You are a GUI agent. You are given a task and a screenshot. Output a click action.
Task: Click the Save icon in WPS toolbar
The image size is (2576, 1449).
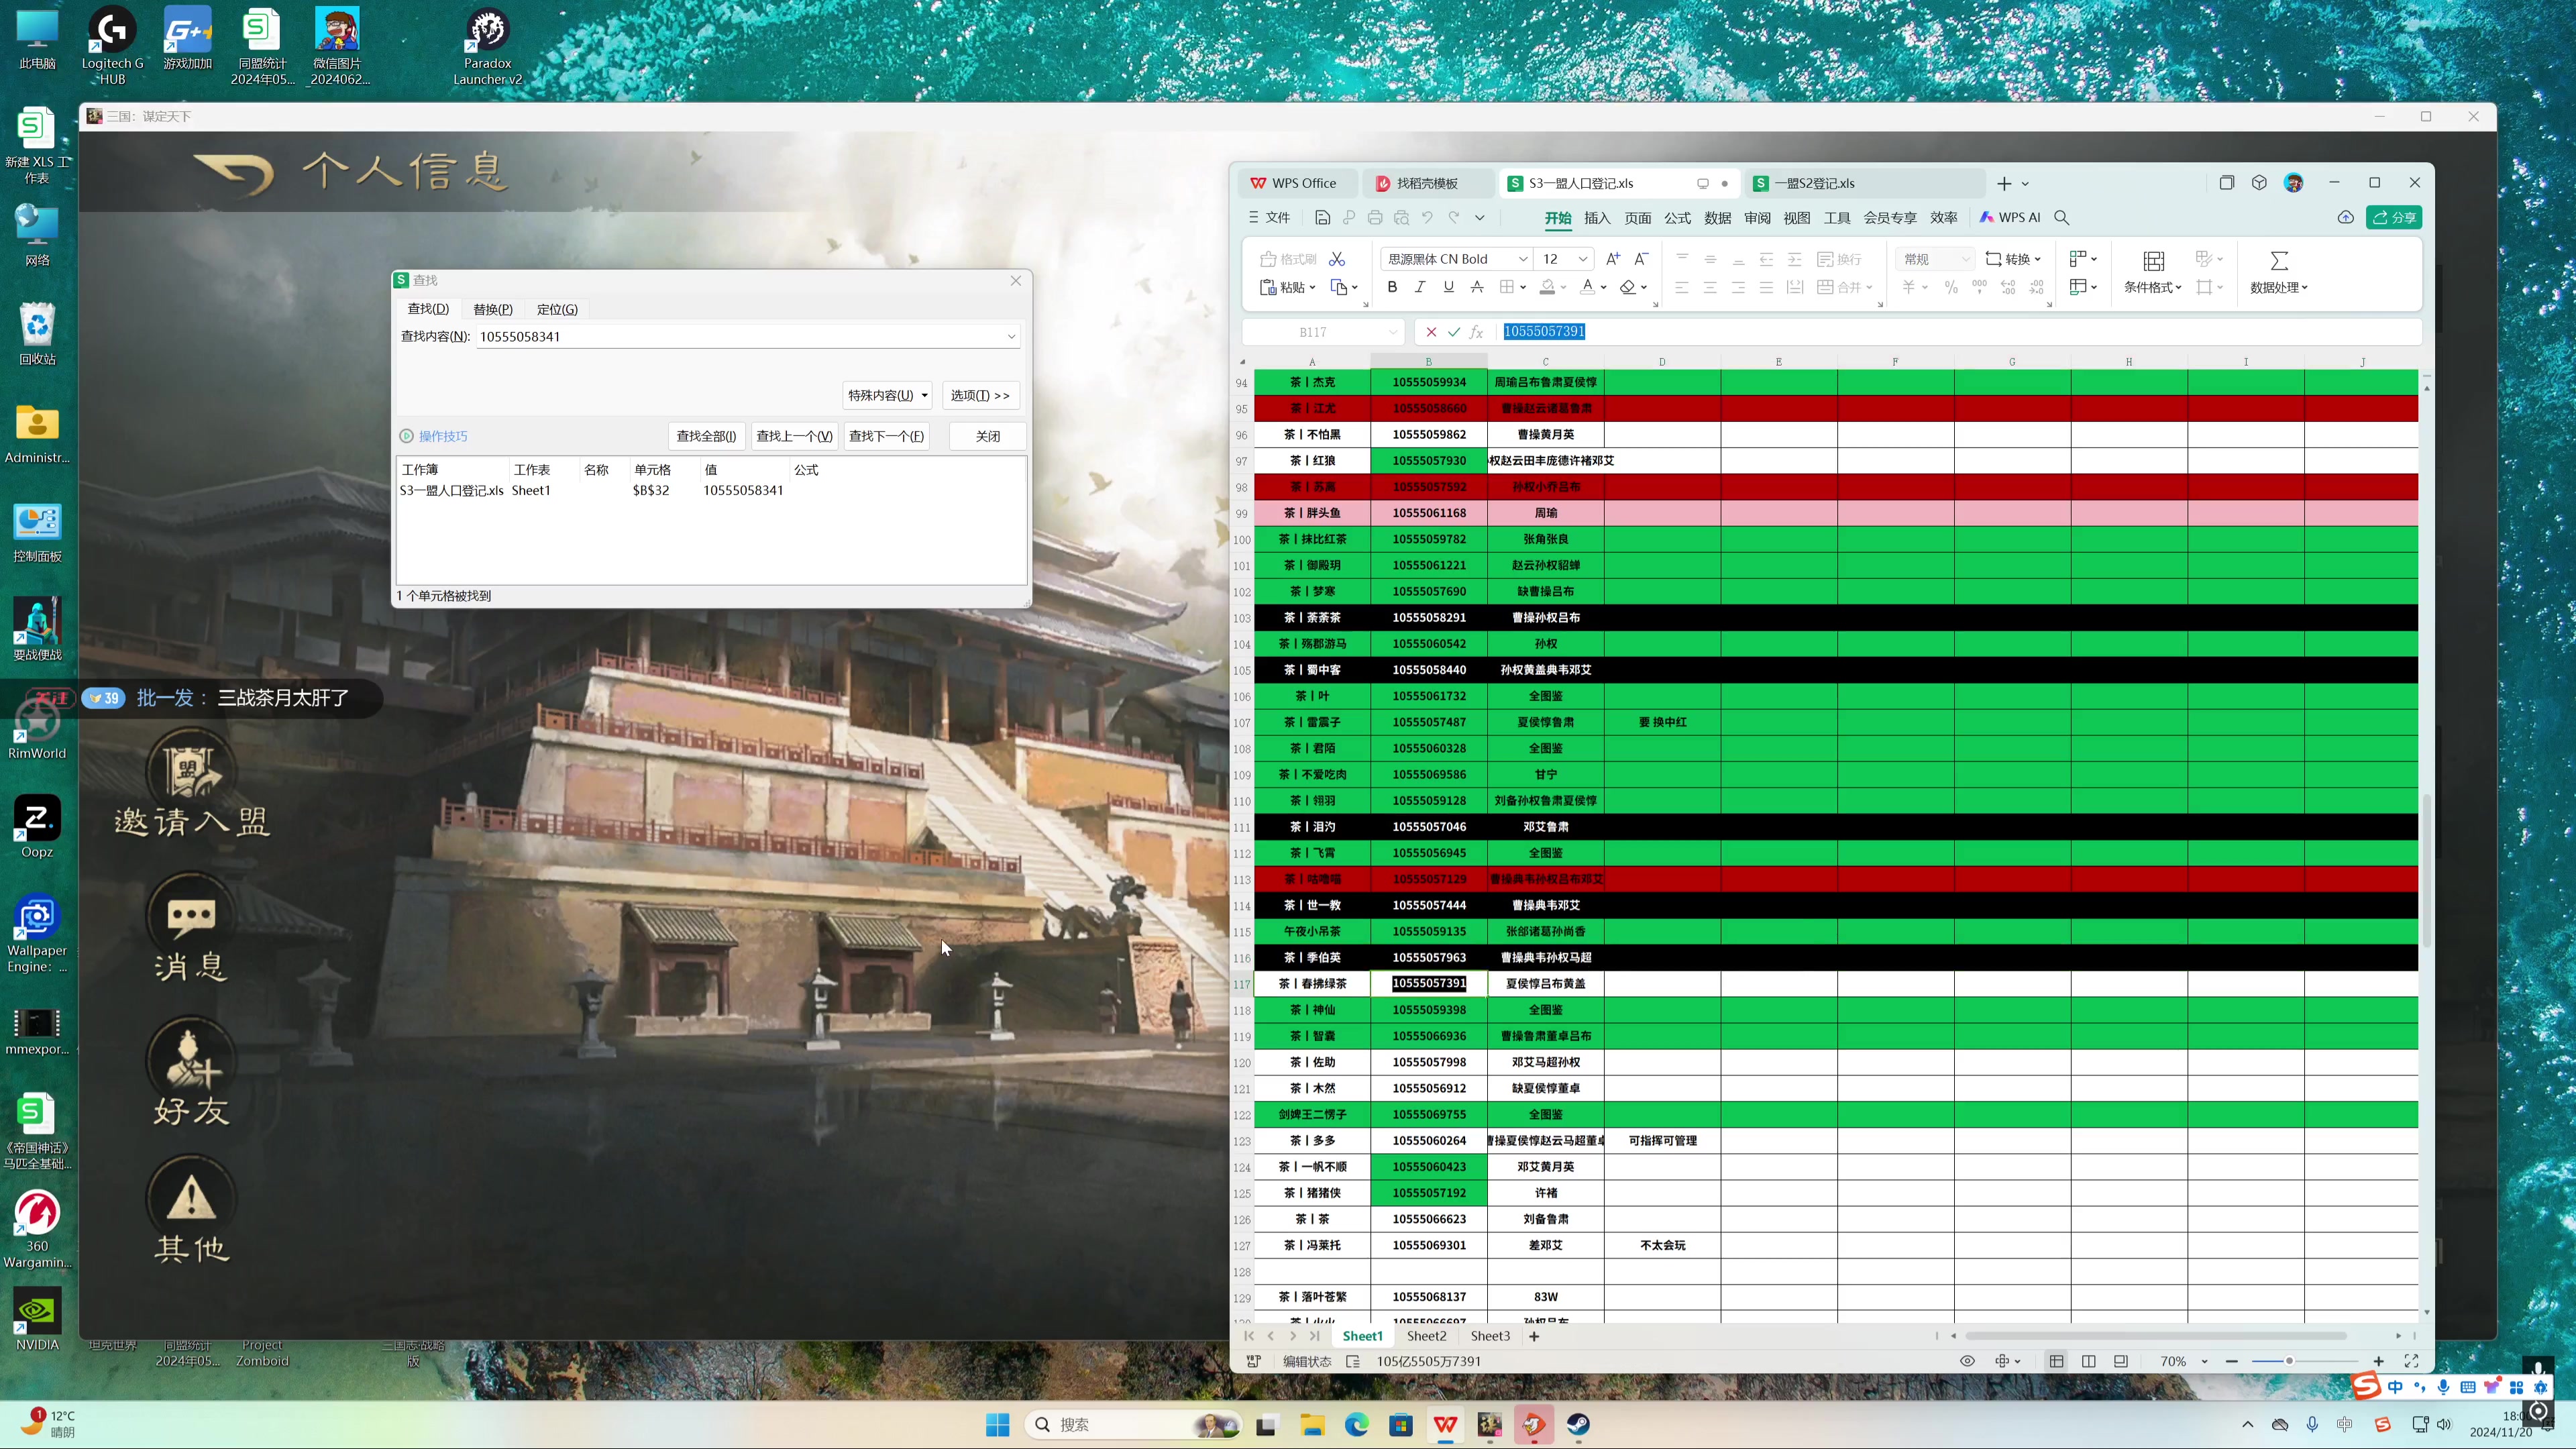(1322, 217)
